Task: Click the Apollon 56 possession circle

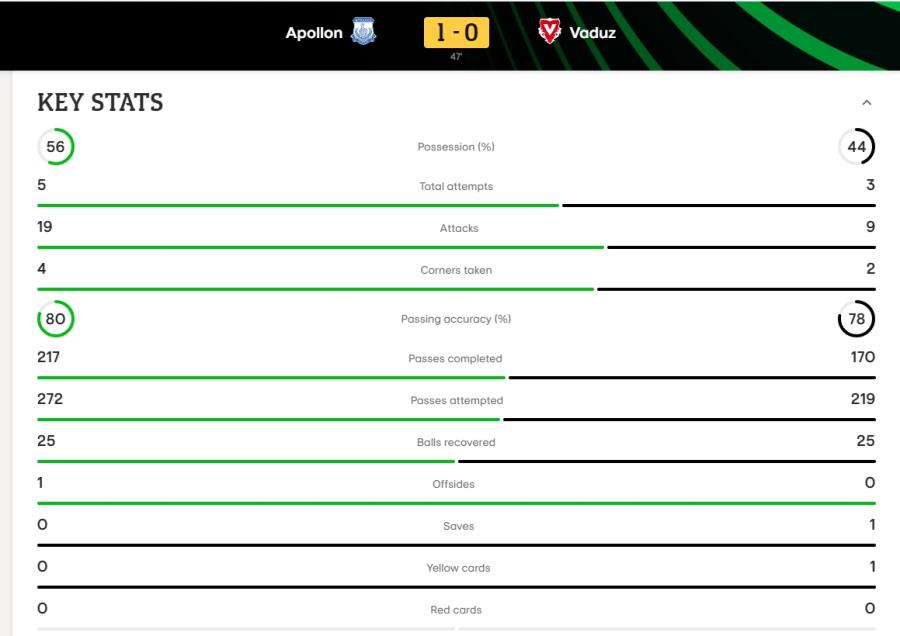Action: [x=56, y=146]
